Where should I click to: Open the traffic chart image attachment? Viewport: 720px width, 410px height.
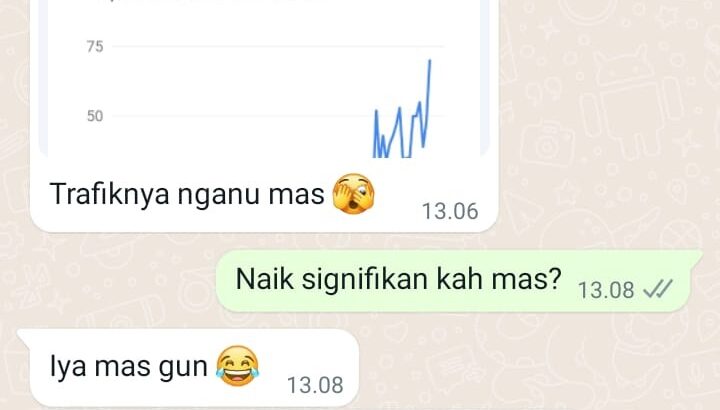tap(264, 79)
